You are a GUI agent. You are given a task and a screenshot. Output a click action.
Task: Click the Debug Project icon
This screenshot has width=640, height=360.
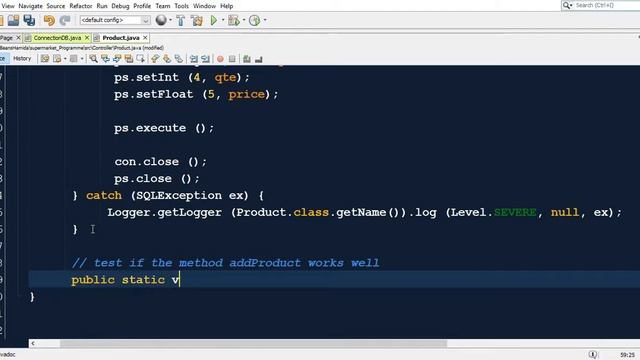[x=233, y=20]
